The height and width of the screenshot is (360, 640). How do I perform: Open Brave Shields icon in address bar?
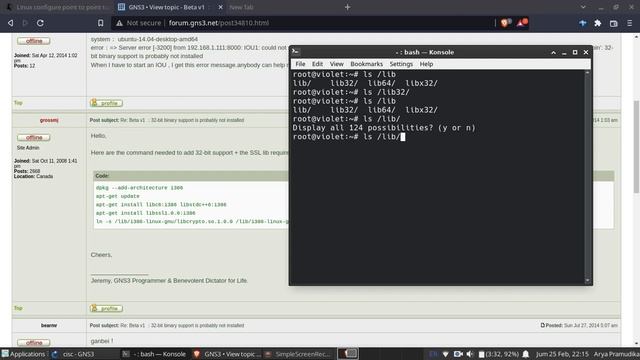pos(505,23)
